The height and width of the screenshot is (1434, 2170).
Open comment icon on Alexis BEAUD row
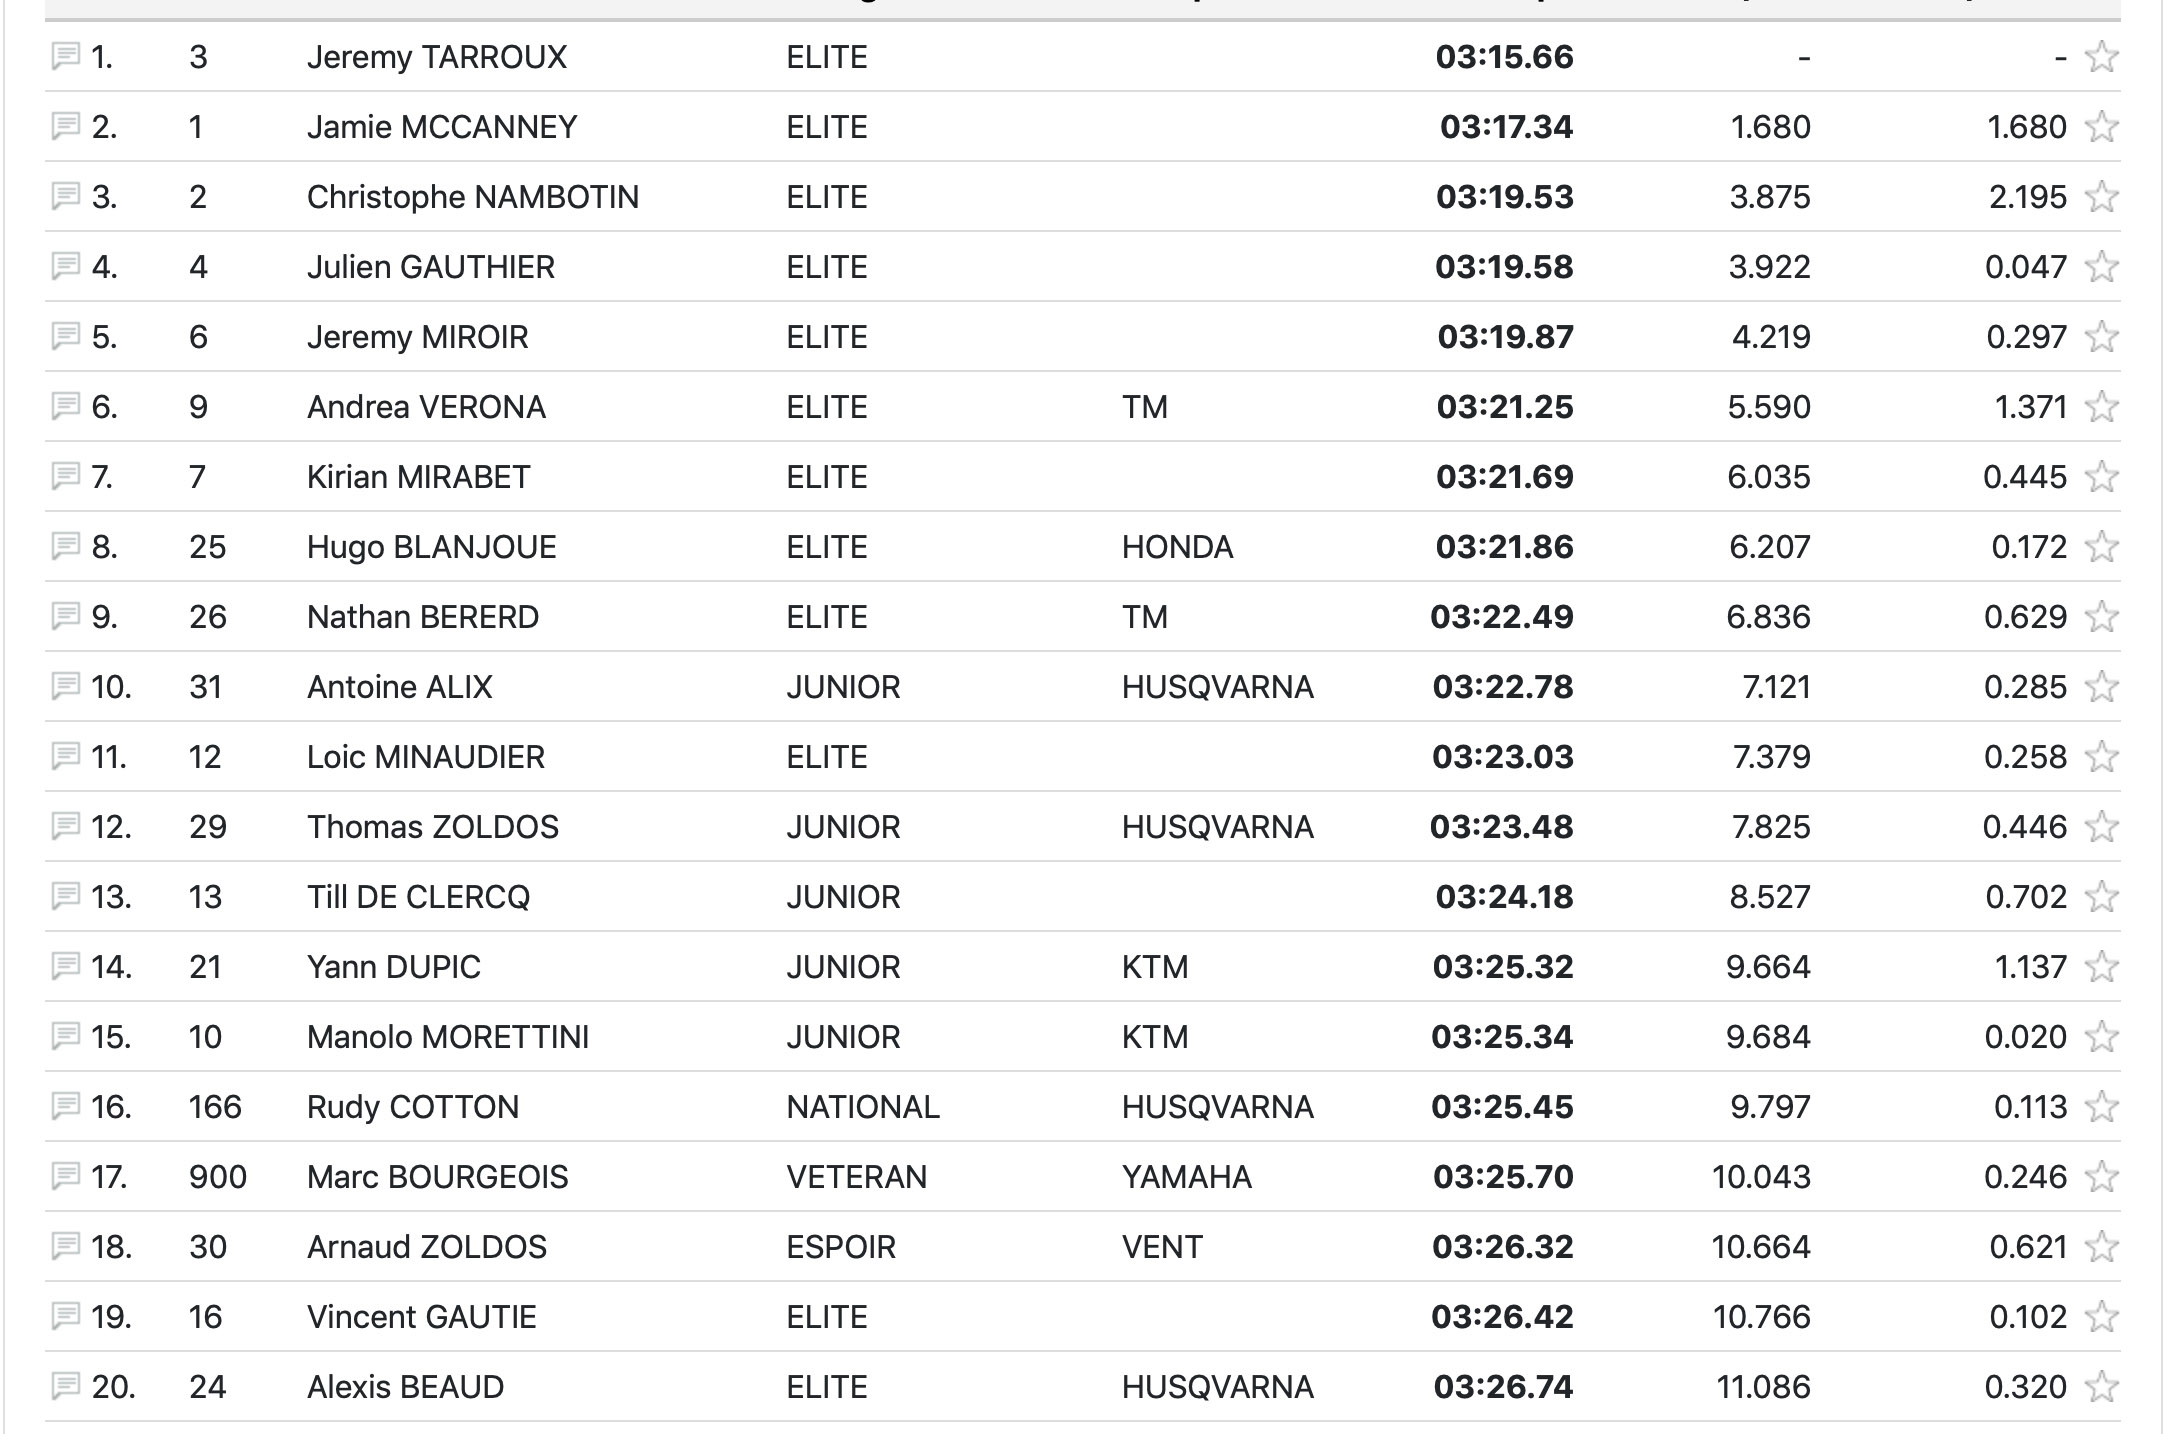[65, 1386]
